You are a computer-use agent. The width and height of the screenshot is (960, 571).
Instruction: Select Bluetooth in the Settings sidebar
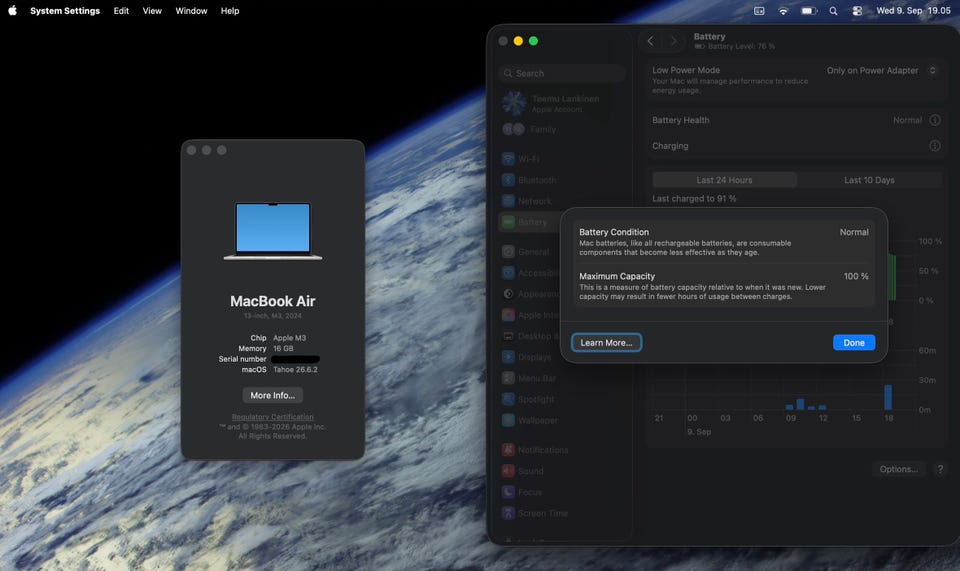coord(561,180)
